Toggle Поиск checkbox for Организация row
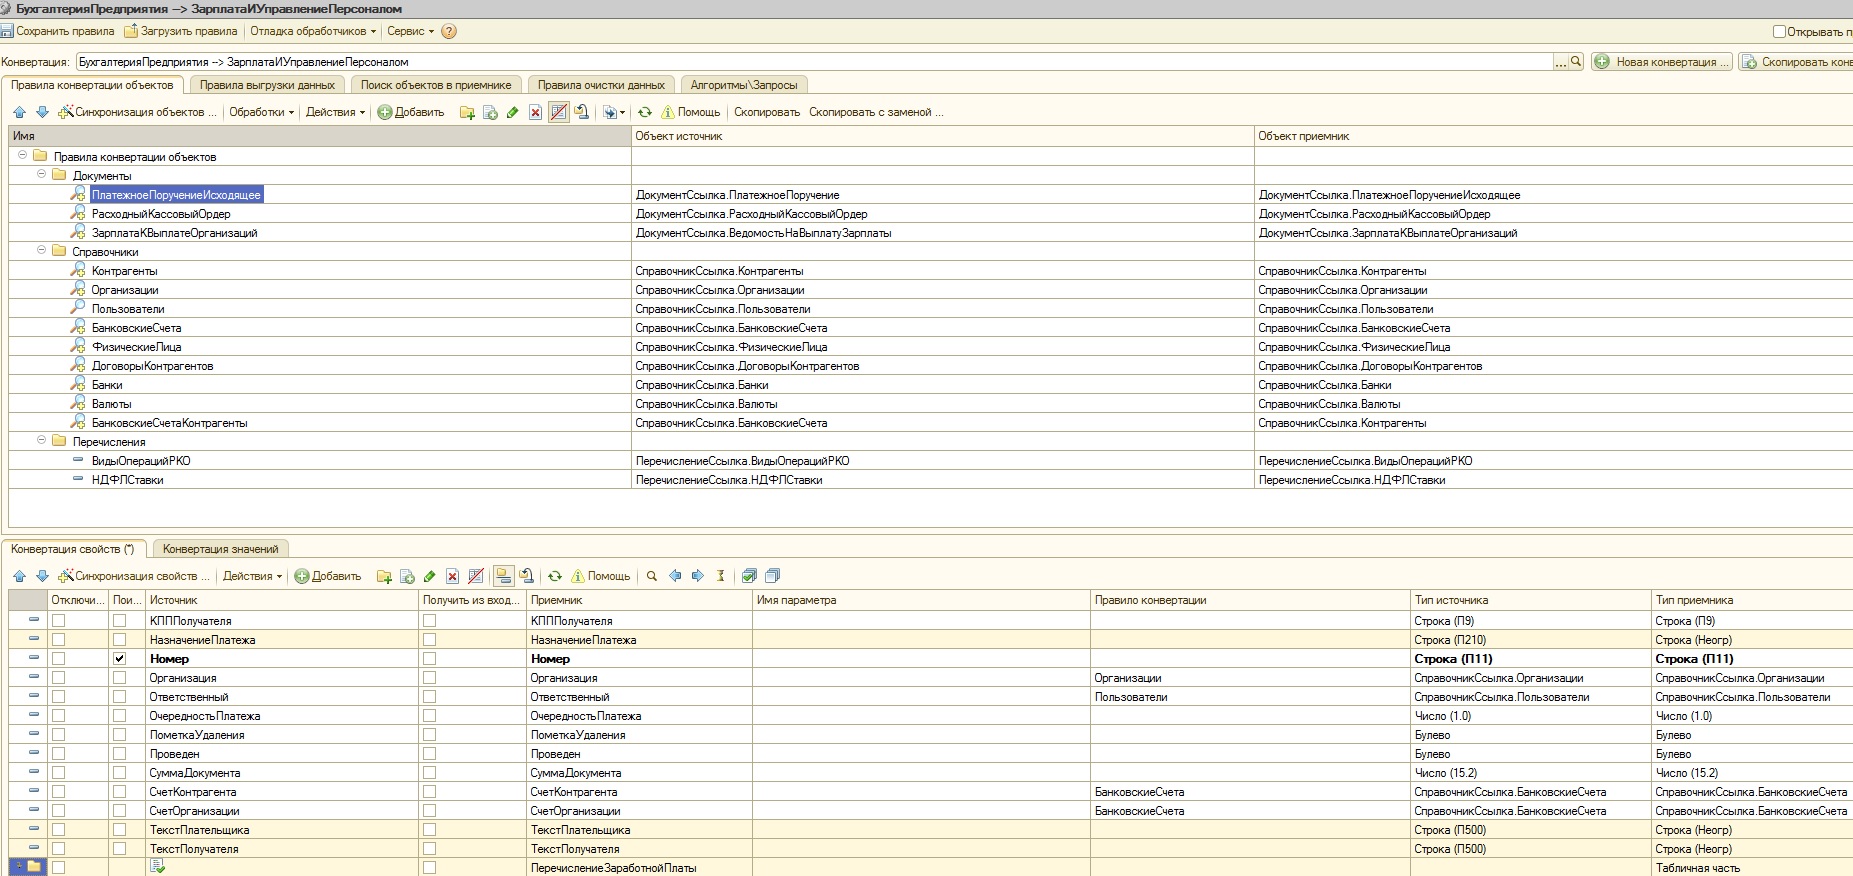The height and width of the screenshot is (876, 1853). pyautogui.click(x=120, y=678)
